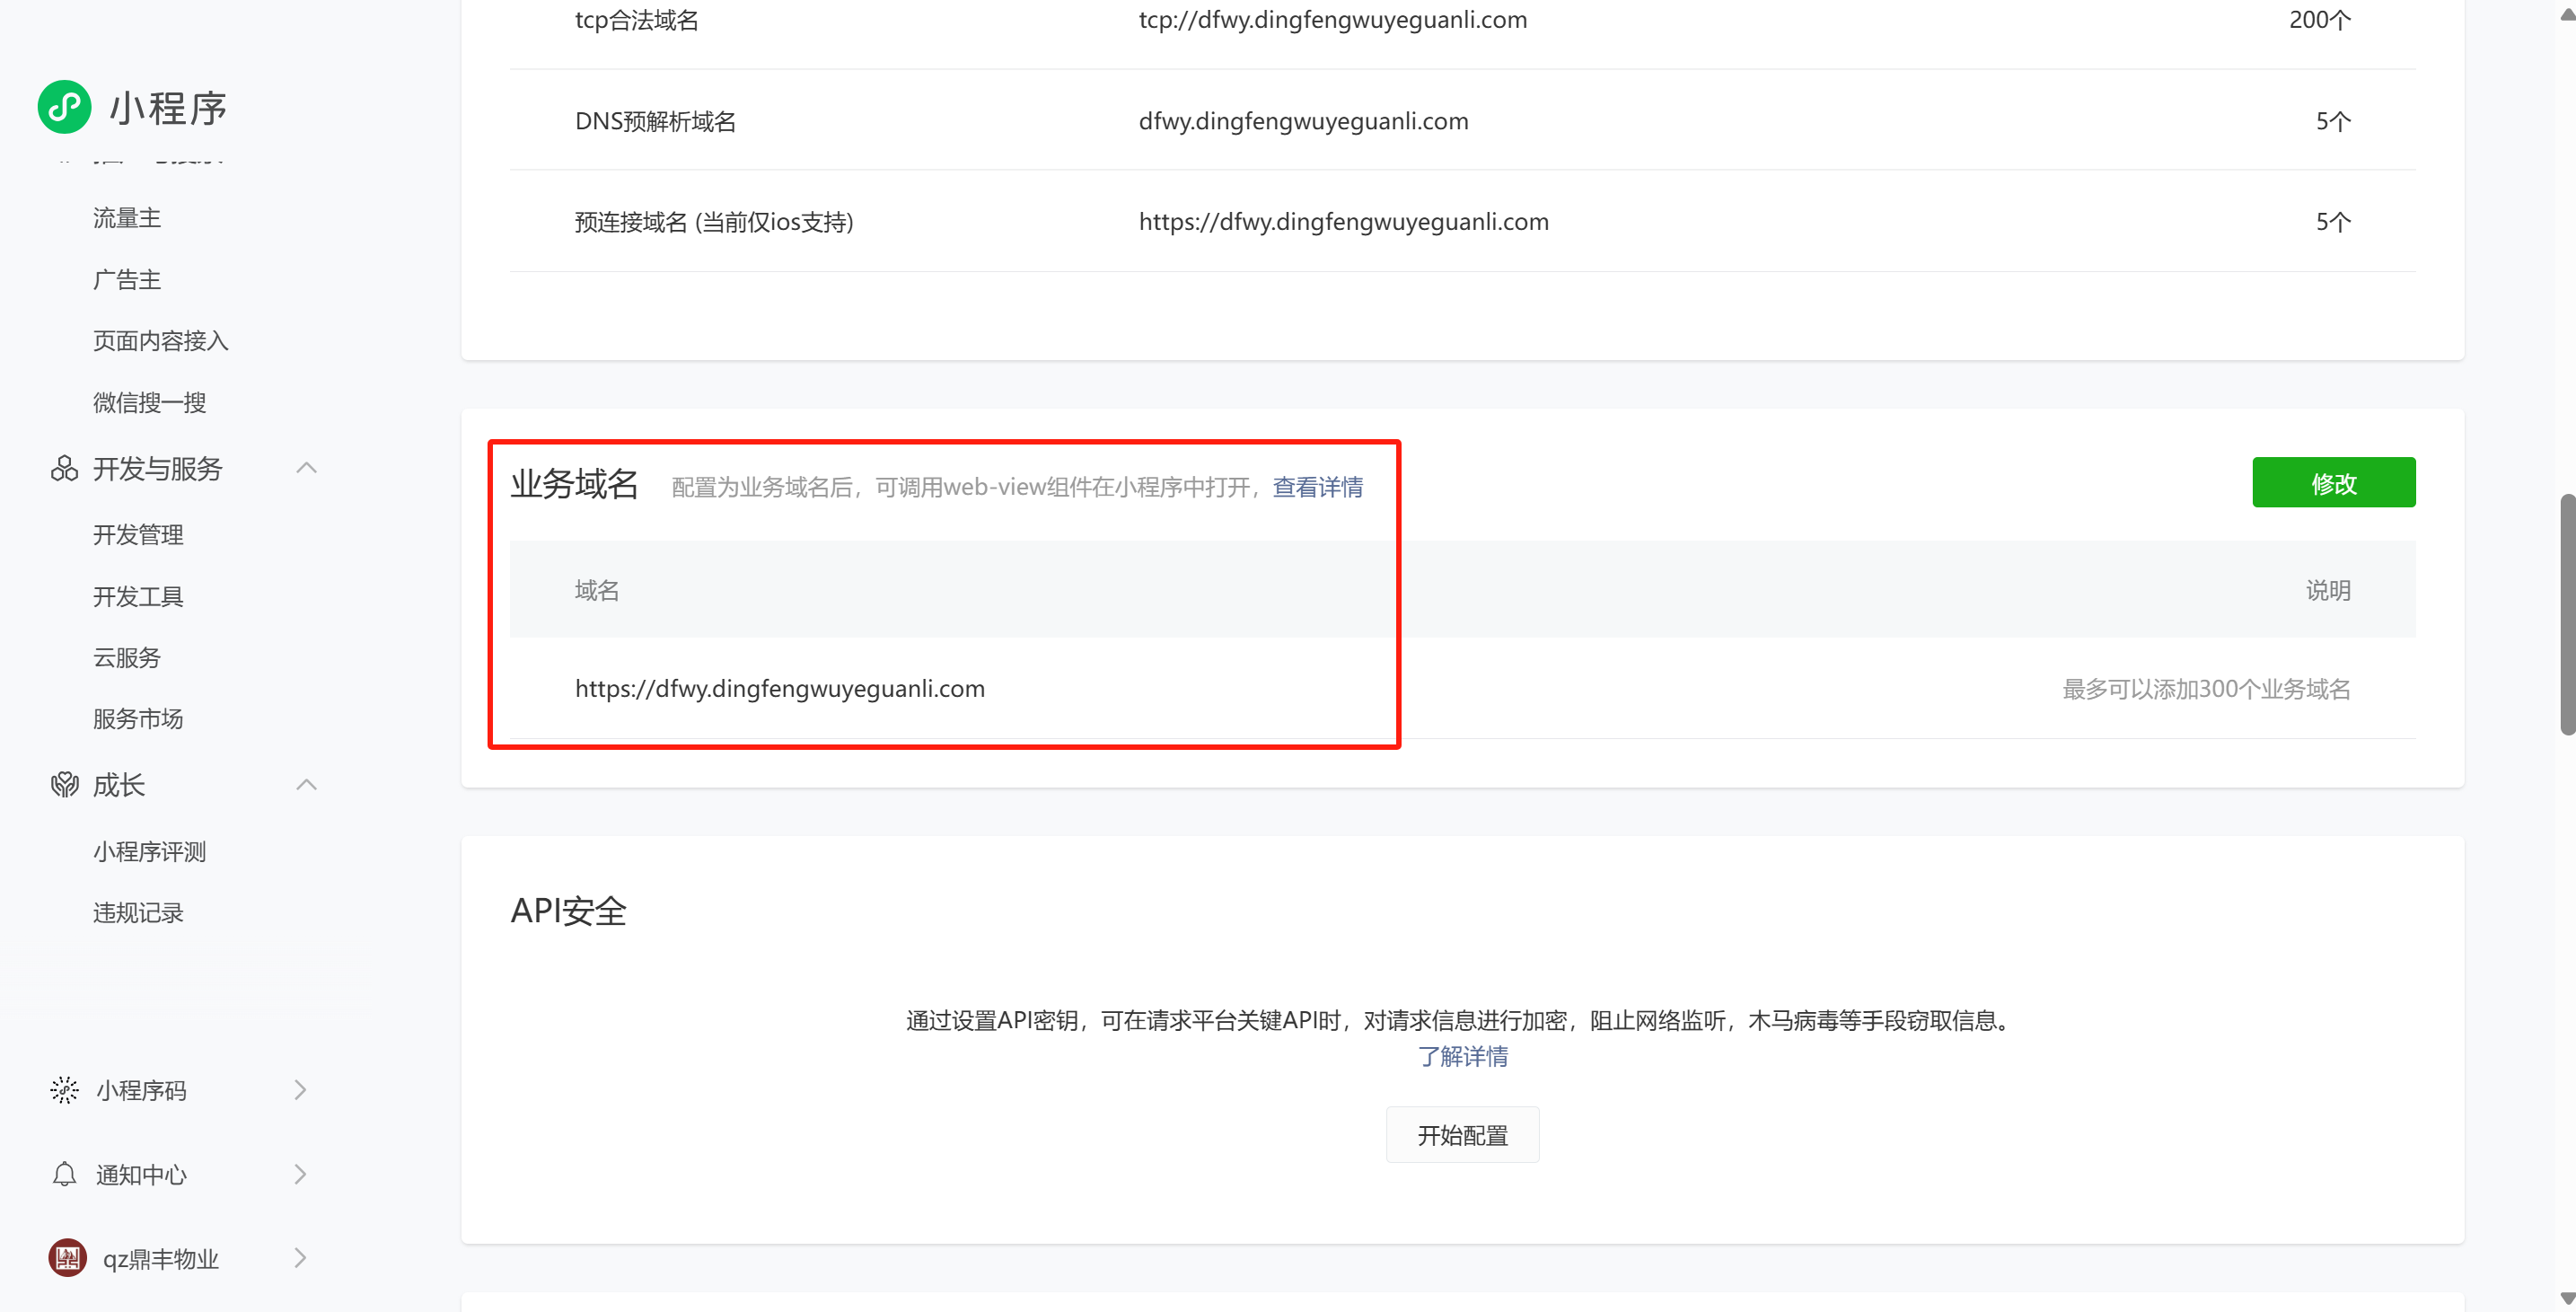Viewport: 2576px width, 1312px height.
Task: Click the 通知中心 bell icon
Action: pos(64,1174)
